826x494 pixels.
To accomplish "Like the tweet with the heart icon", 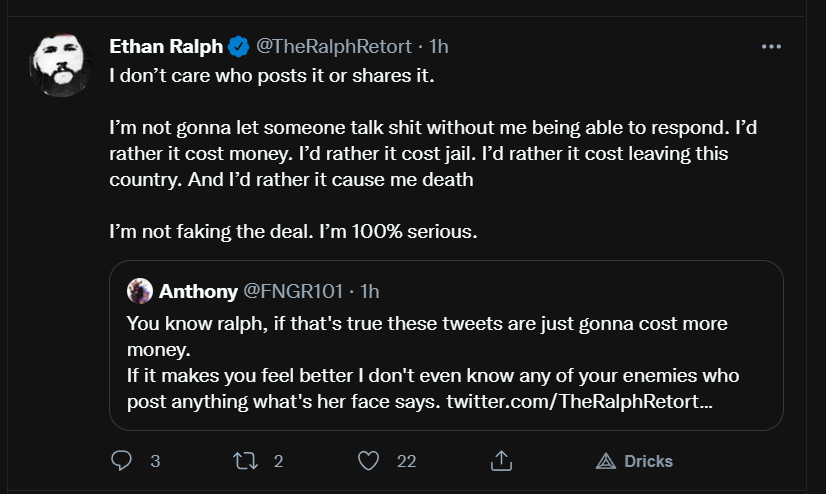I will tap(368, 461).
